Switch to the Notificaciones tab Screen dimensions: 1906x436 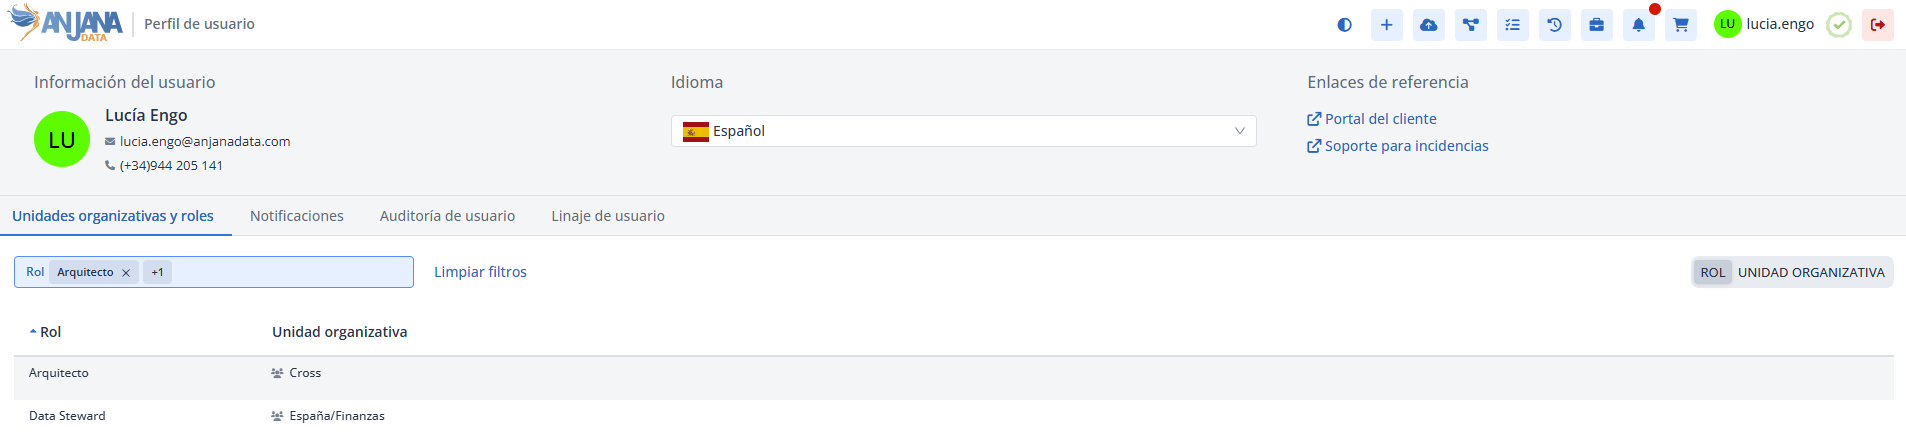[296, 216]
